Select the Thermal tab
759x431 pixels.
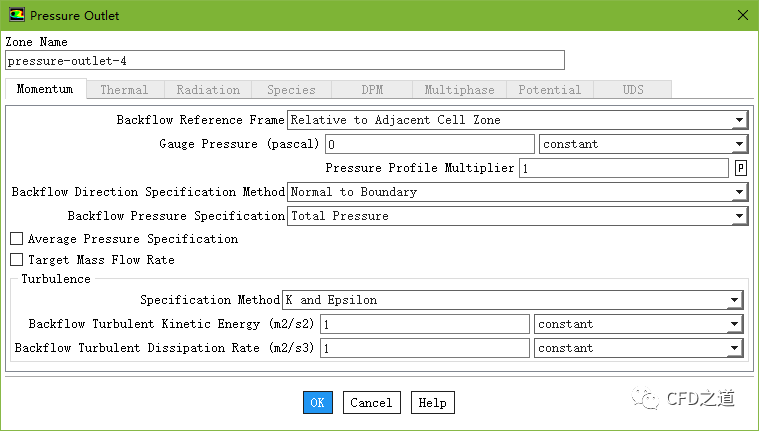tap(124, 90)
